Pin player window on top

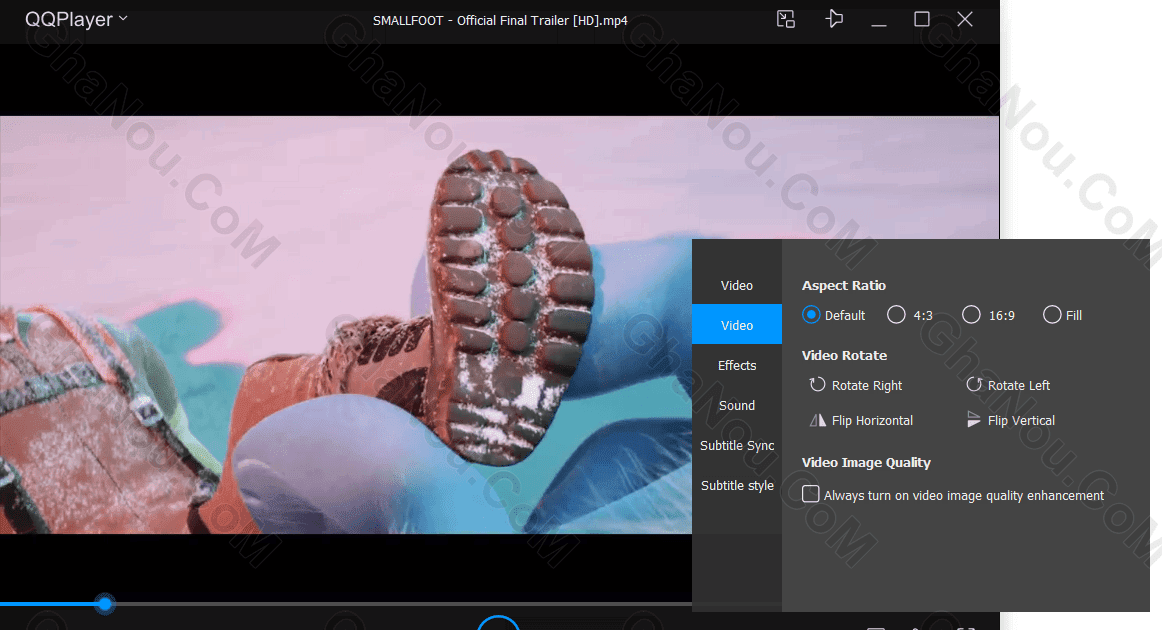(x=834, y=19)
